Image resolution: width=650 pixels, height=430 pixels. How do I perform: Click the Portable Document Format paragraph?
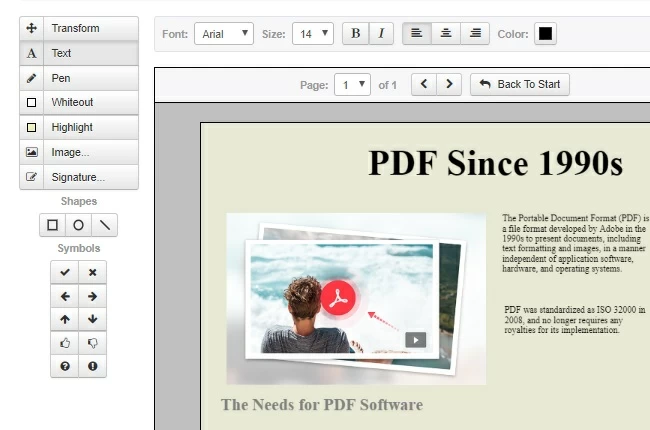(x=575, y=243)
